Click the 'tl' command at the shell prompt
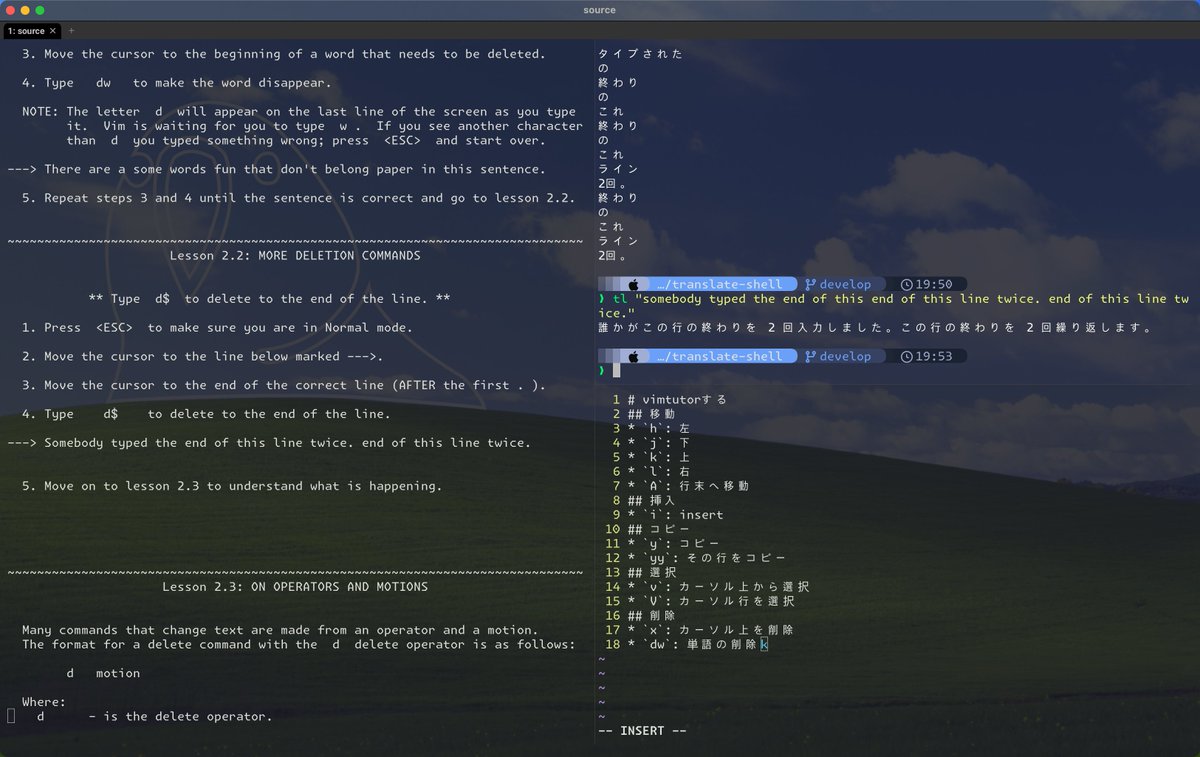 pos(620,299)
